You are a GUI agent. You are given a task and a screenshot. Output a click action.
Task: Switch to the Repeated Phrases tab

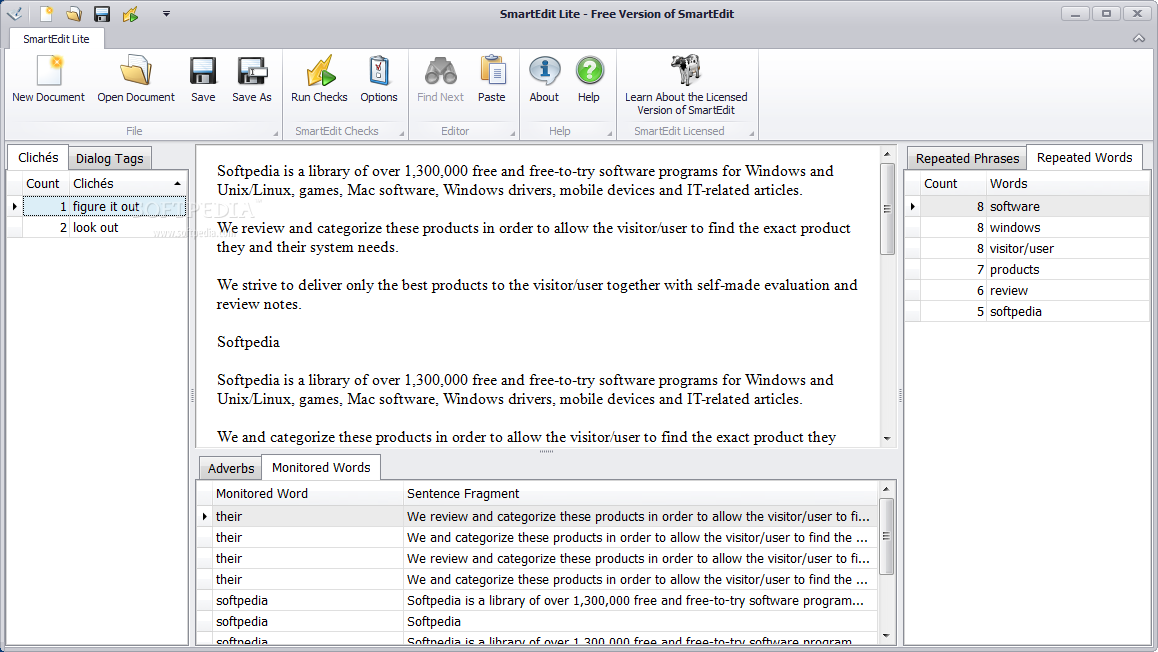pyautogui.click(x=967, y=159)
